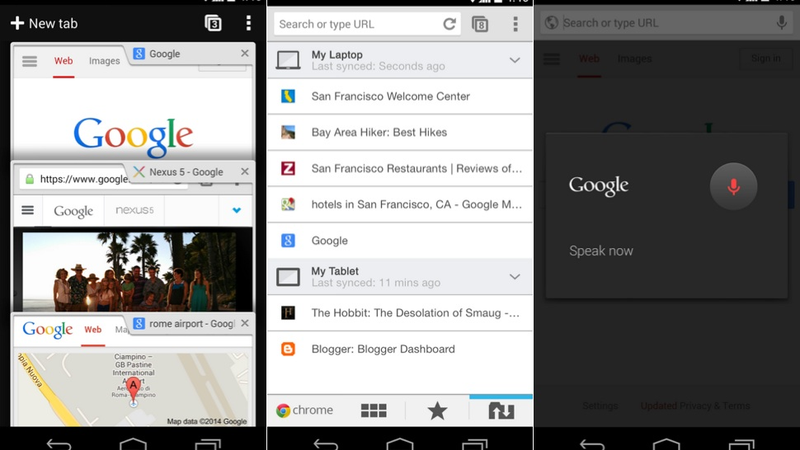The height and width of the screenshot is (450, 800).
Task: Tap microphone icon in right URL bar
Action: (781, 22)
